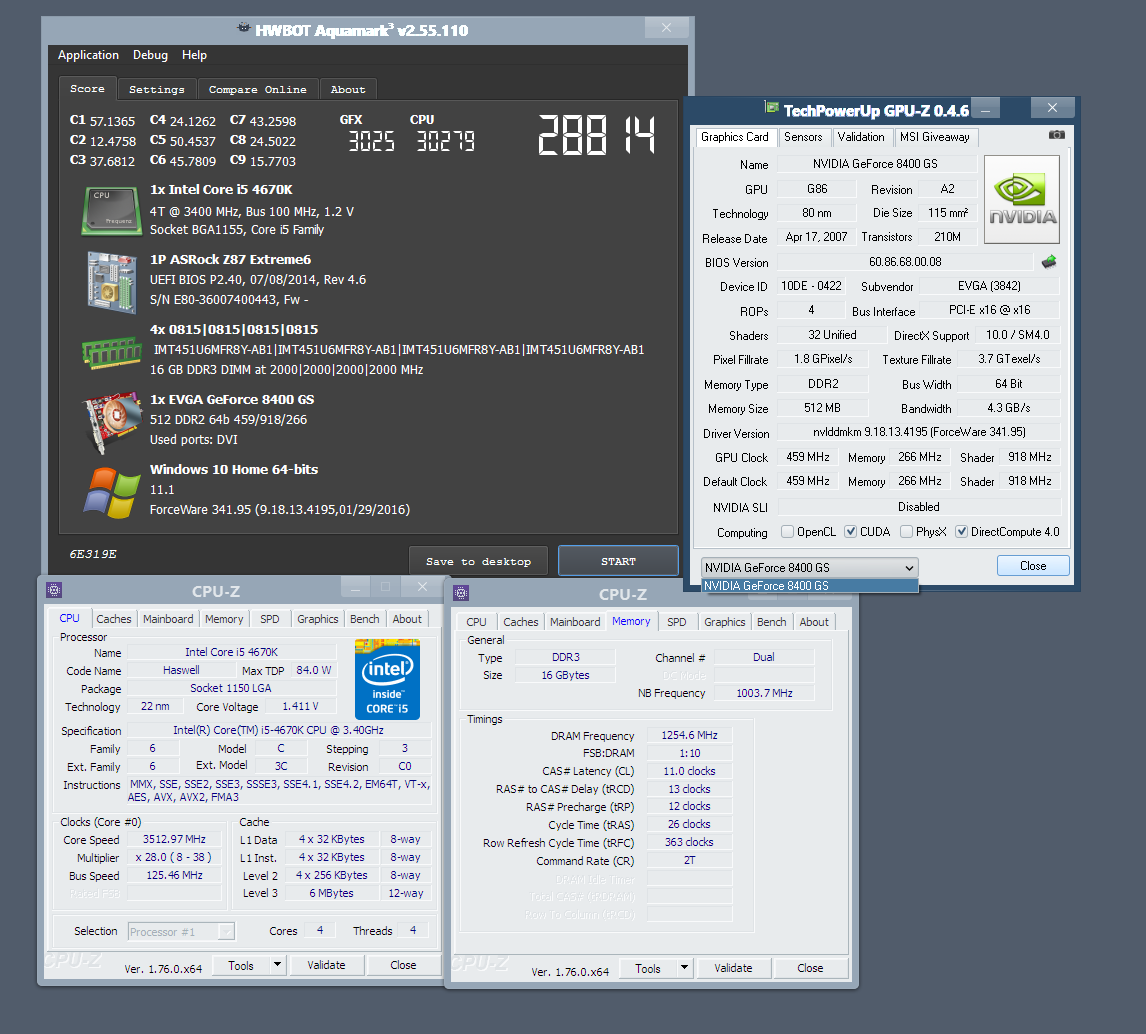The width and height of the screenshot is (1146, 1034).
Task: Click the BIOS Version field 60.86.68.00.08
Action: (x=905, y=262)
